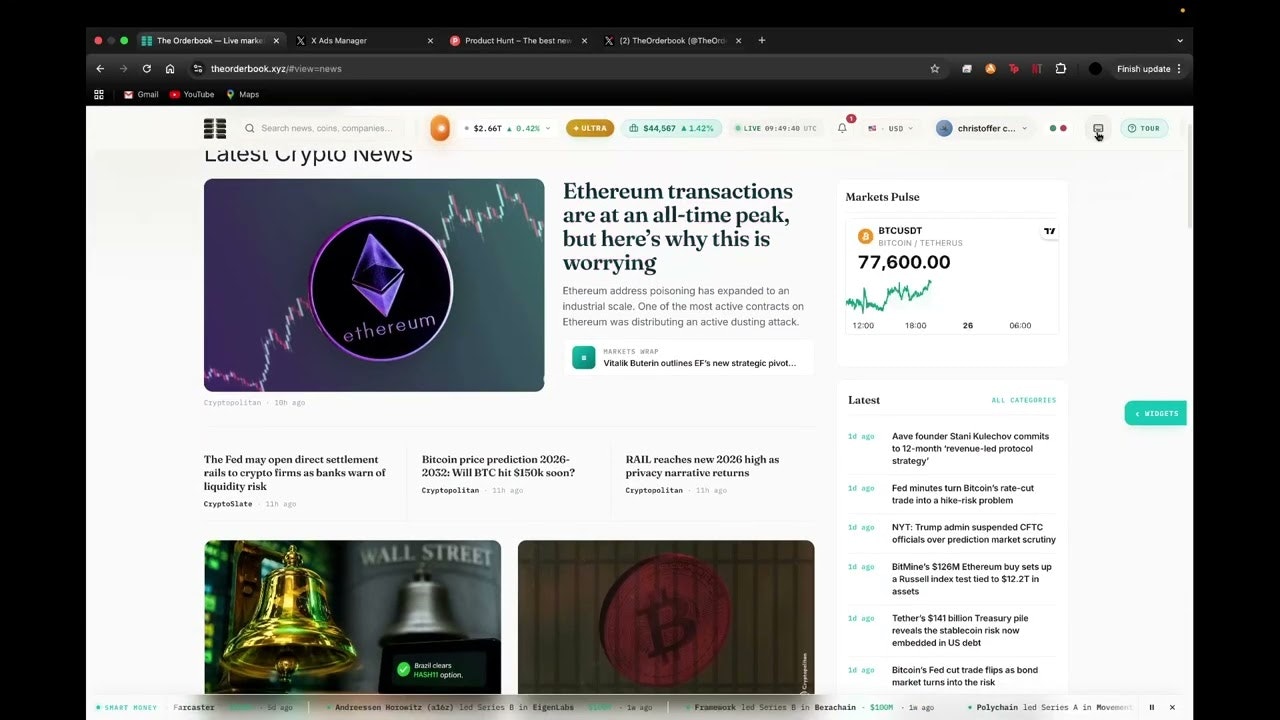Expand the $2.66T market cap dropdown
The width and height of the screenshot is (1280, 720).
click(x=508, y=128)
